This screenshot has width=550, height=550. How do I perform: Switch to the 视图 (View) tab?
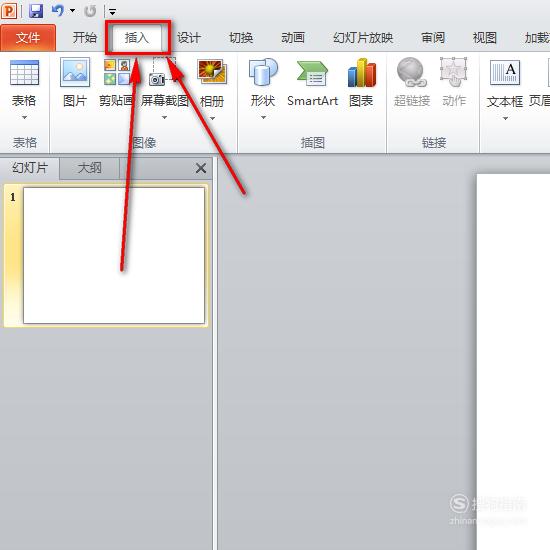click(485, 38)
